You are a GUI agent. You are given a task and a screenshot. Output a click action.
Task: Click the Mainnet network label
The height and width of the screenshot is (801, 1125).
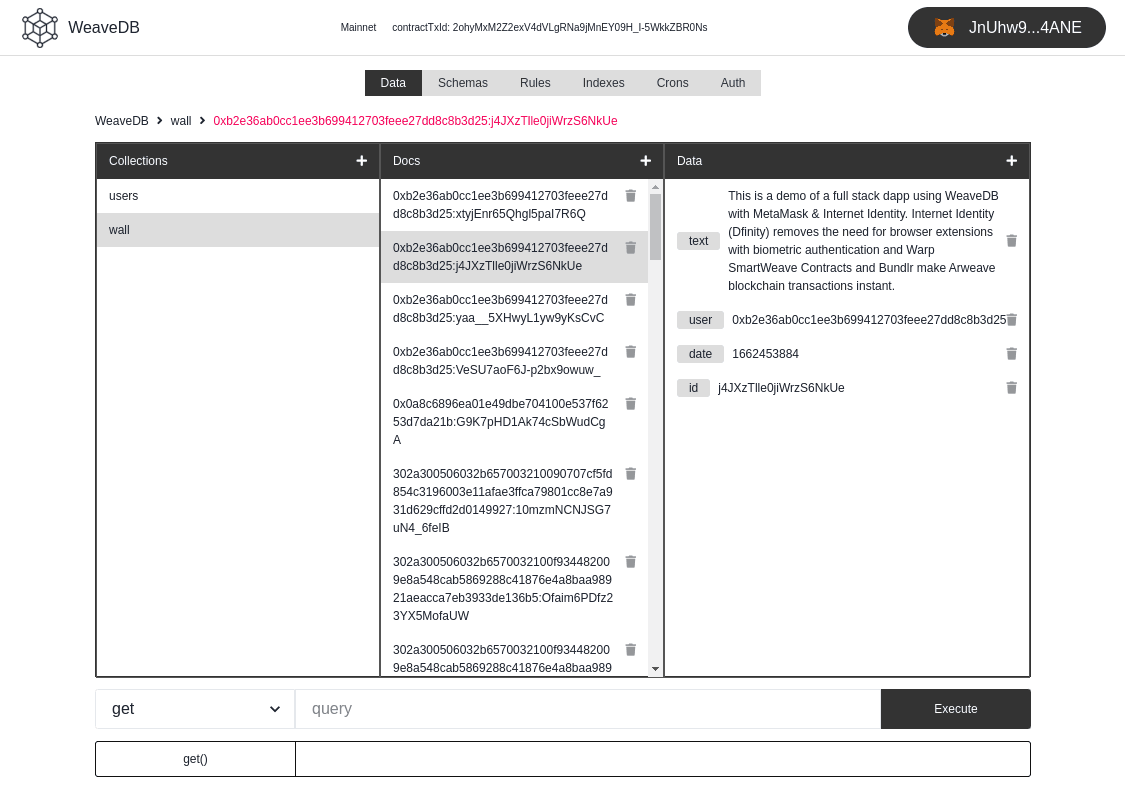pyautogui.click(x=358, y=27)
